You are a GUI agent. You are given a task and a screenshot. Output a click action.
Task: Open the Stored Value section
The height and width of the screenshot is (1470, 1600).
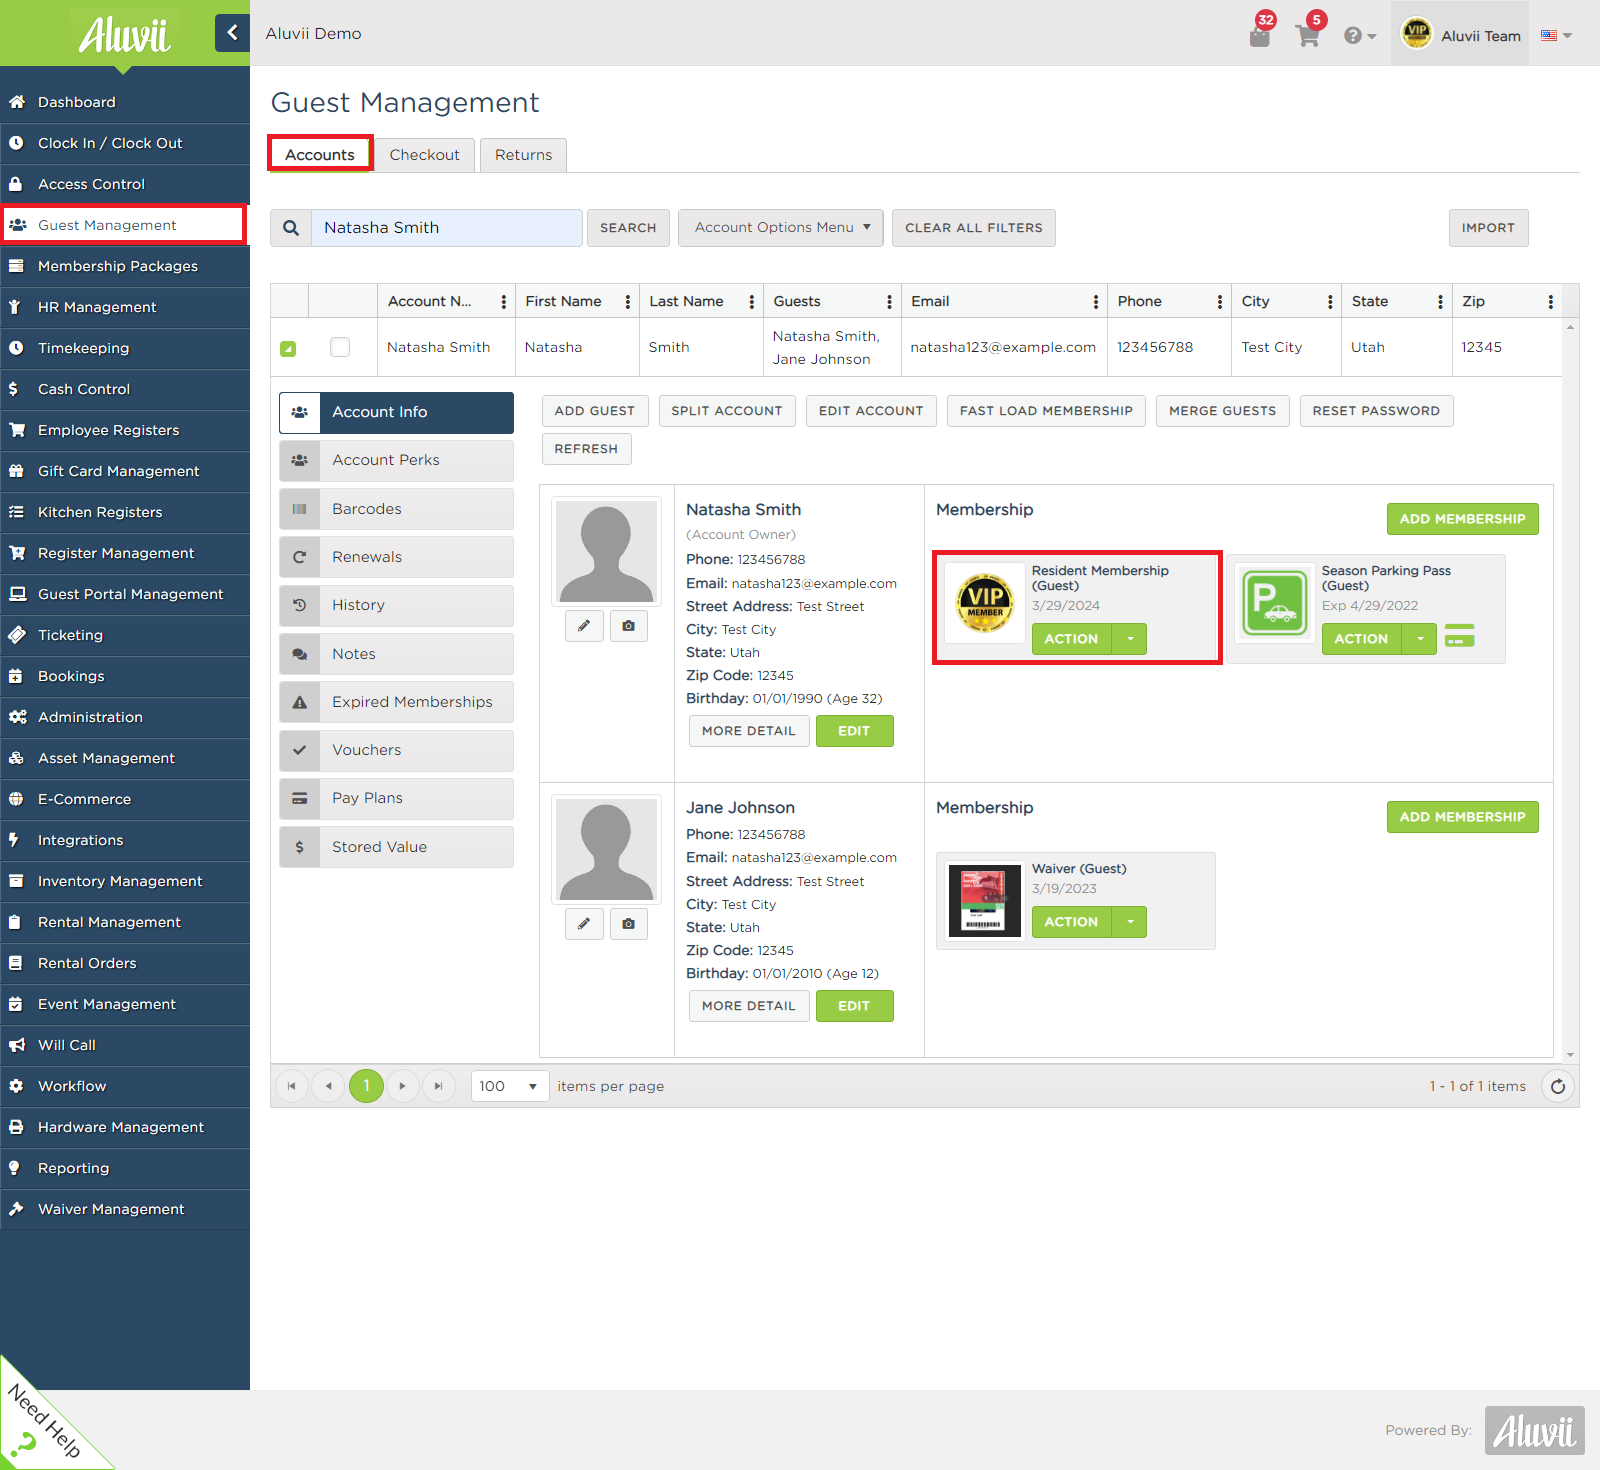click(396, 847)
